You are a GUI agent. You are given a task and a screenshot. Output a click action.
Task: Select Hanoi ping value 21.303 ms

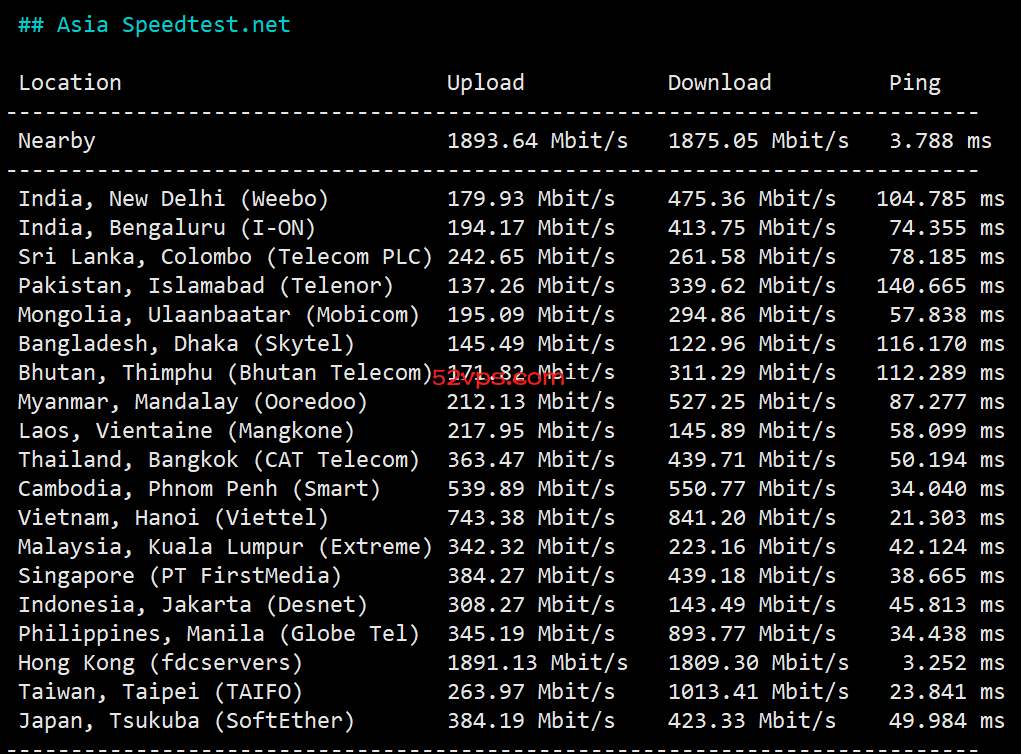[x=947, y=518]
